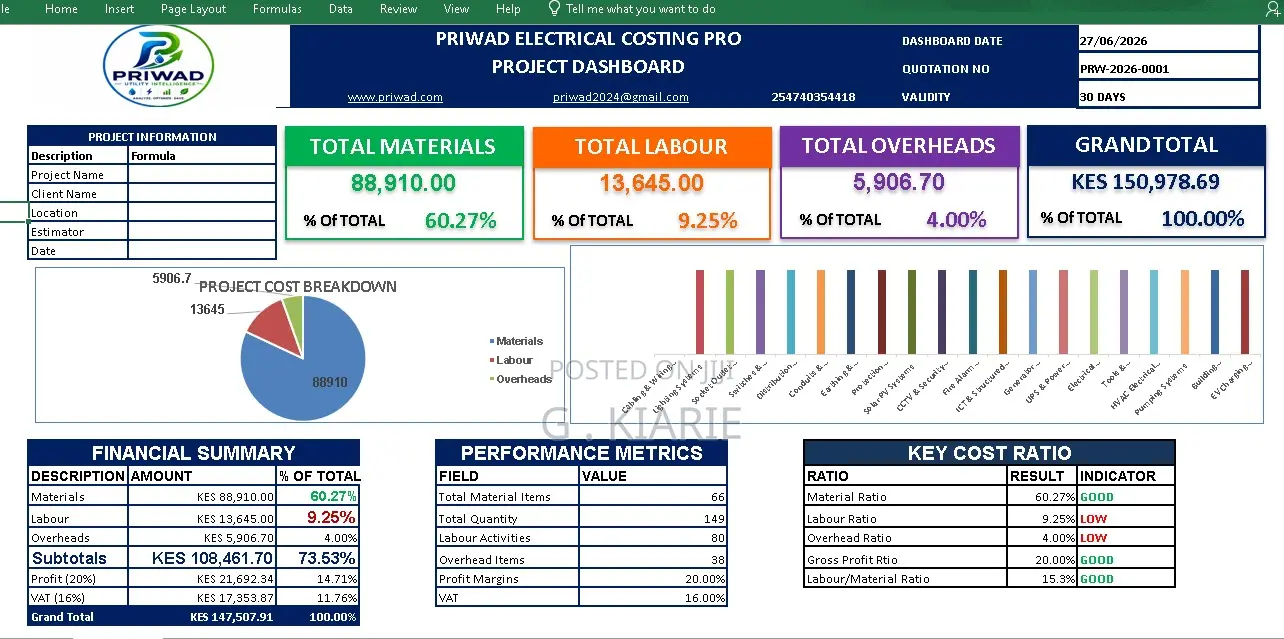Click the priwad2024@gmail.com email link
The width and height of the screenshot is (1284, 639).
pyautogui.click(x=620, y=97)
